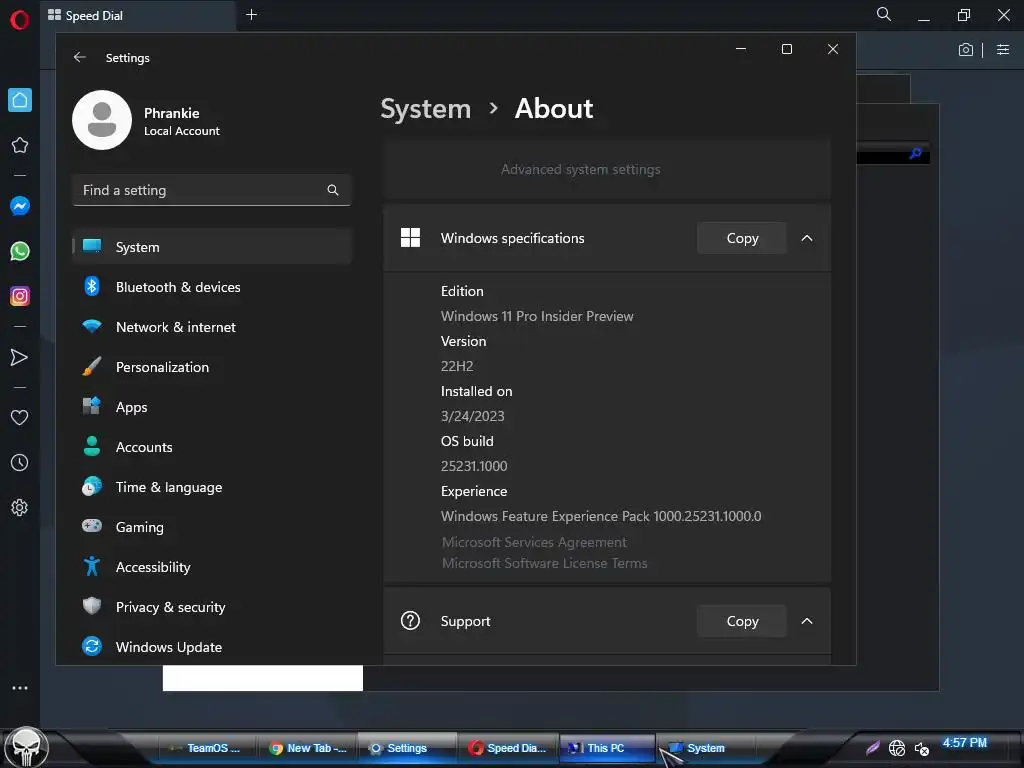Open Messenger in the Opera sidebar

(20, 206)
